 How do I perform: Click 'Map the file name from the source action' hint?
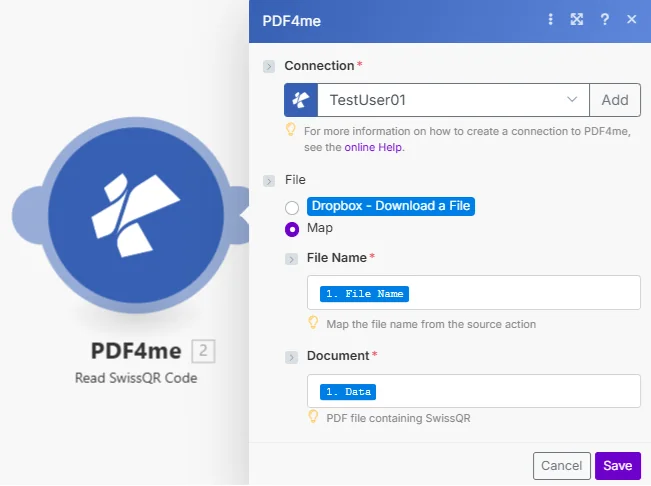(431, 324)
